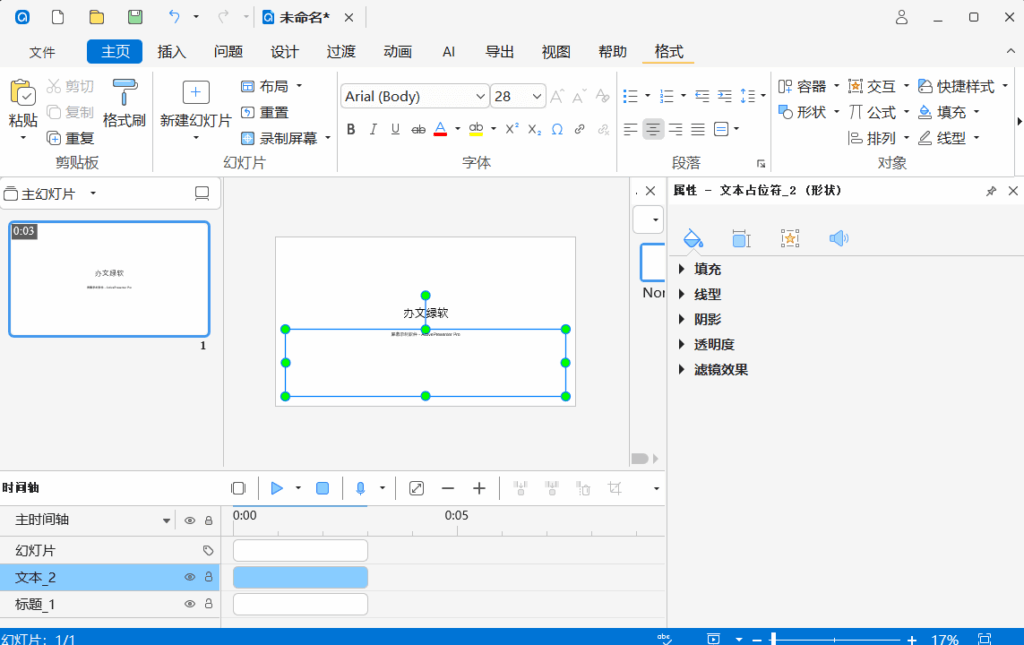Switch to the fill bucket tab in Properties
Image resolution: width=1024 pixels, height=645 pixels.
pyautogui.click(x=691, y=237)
